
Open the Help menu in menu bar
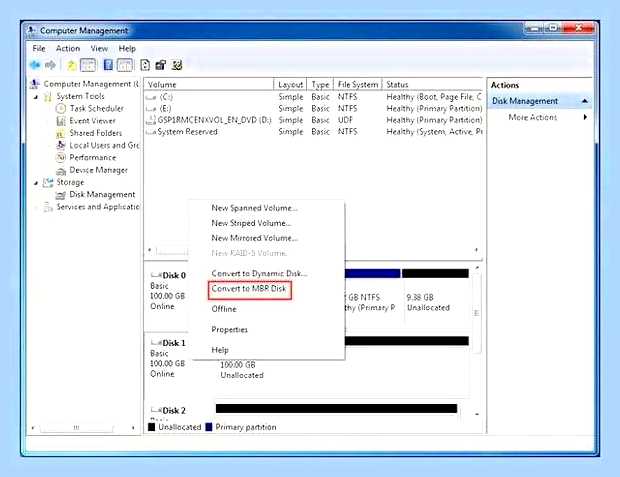coord(127,48)
